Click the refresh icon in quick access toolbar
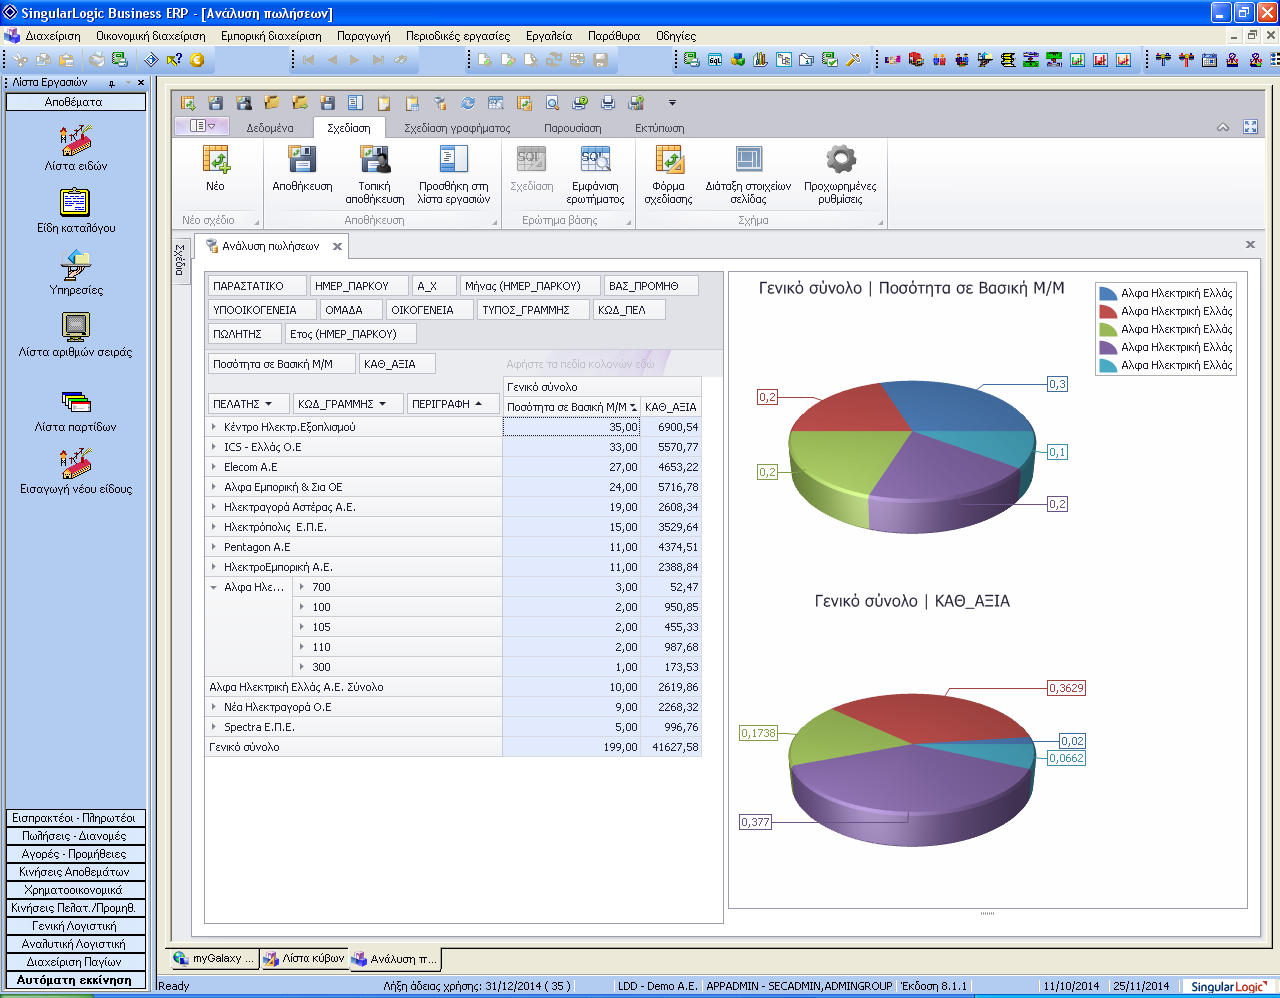Screen dimensions: 1280x998 [468, 103]
